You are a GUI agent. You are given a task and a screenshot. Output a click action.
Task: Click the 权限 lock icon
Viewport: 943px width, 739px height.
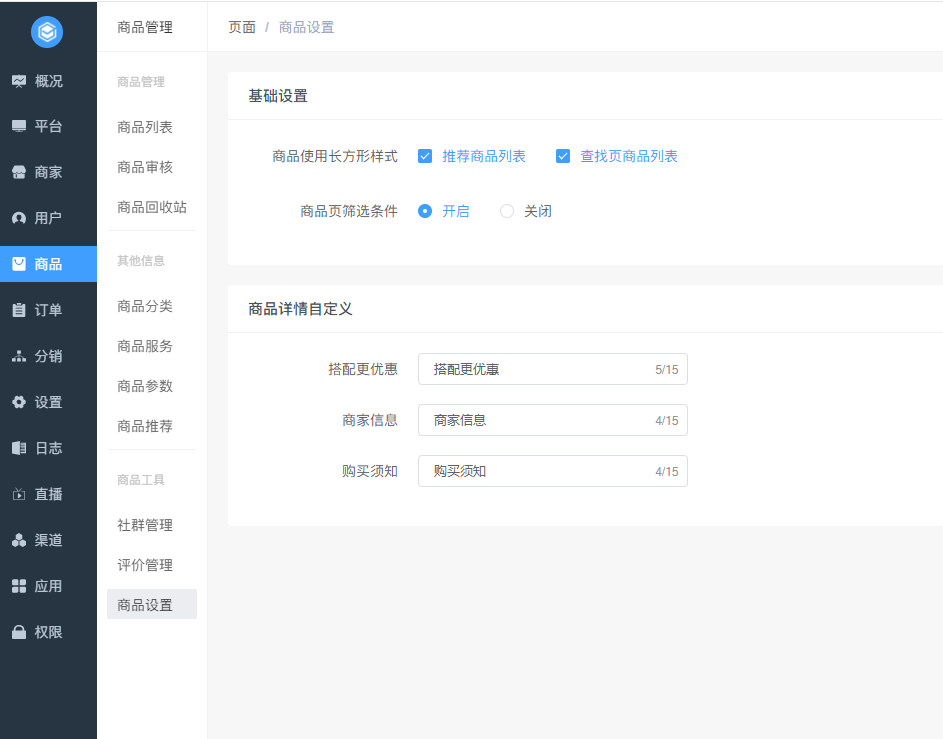coord(19,632)
